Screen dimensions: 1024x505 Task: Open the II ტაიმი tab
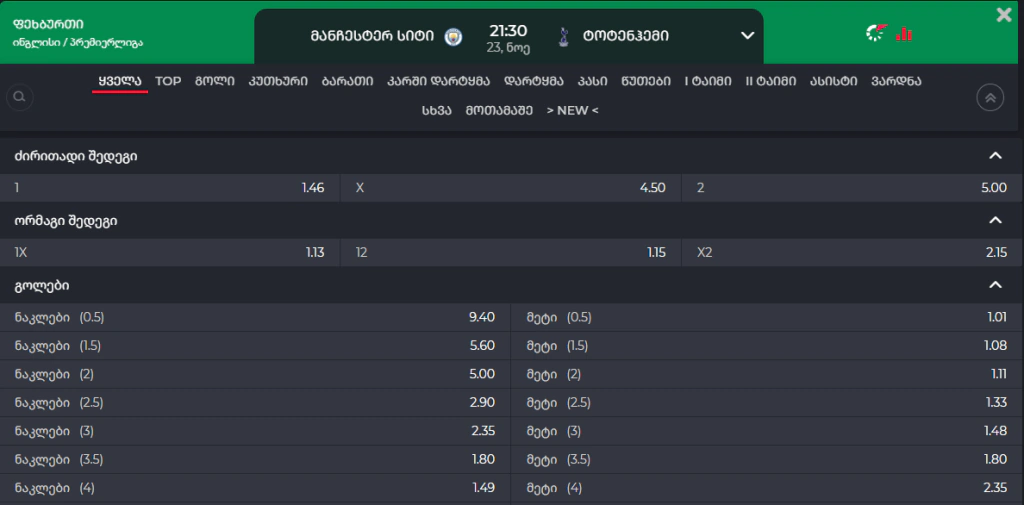point(771,82)
